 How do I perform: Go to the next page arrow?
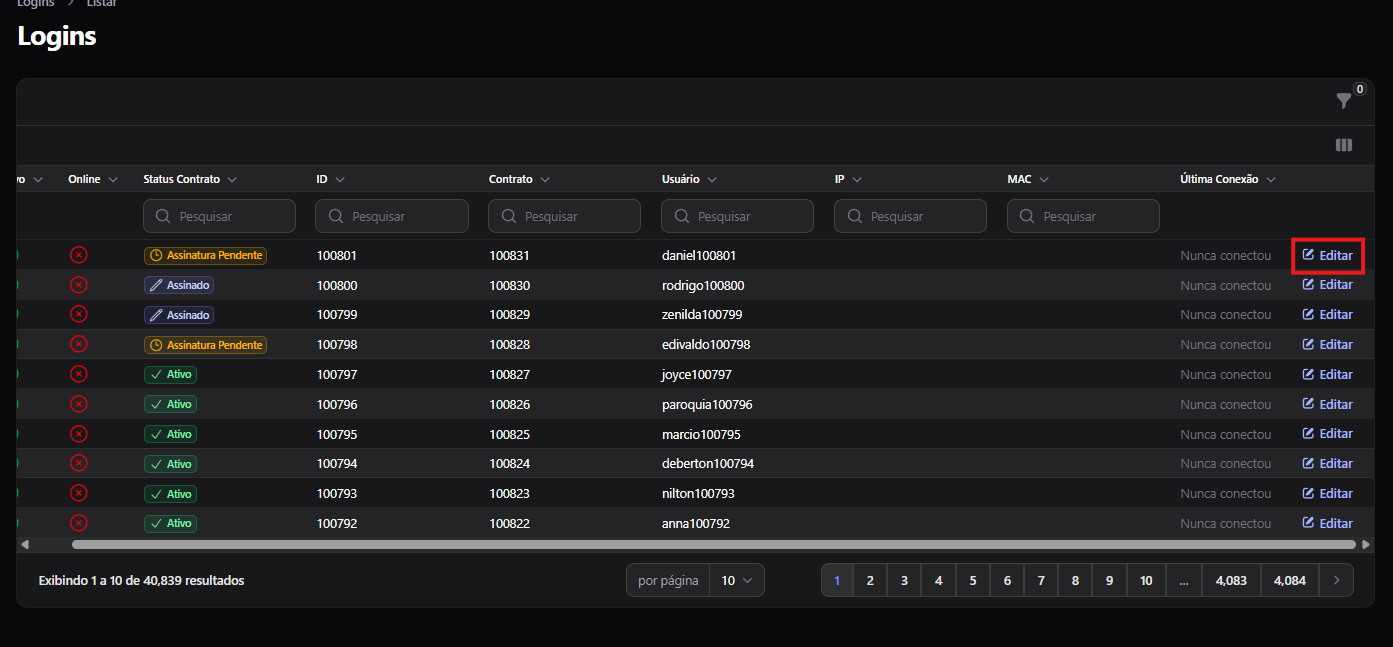(1337, 580)
